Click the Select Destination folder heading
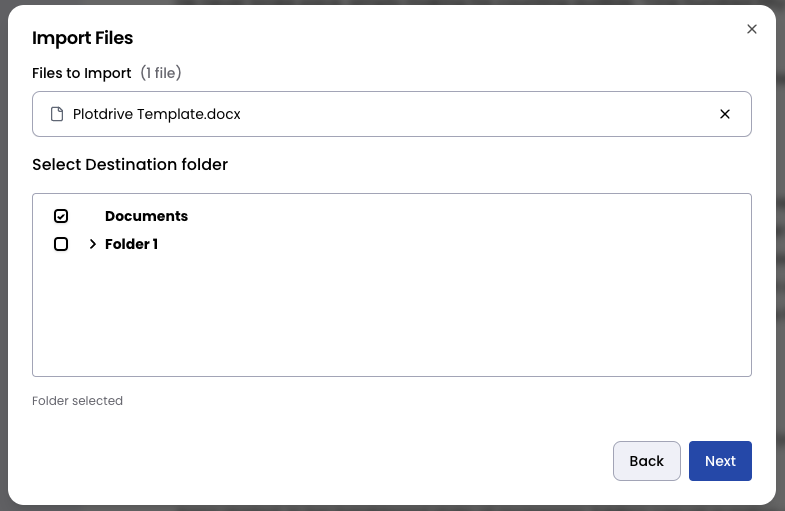 coord(130,164)
